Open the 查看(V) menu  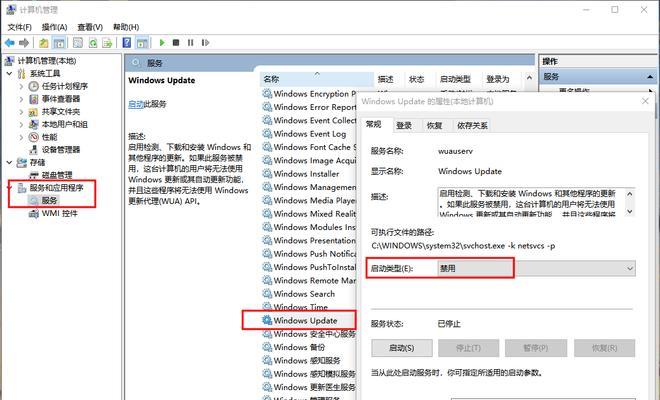[90, 27]
